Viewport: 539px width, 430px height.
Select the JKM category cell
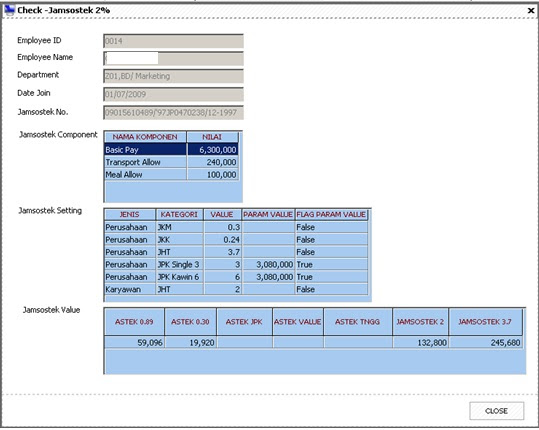coord(179,227)
